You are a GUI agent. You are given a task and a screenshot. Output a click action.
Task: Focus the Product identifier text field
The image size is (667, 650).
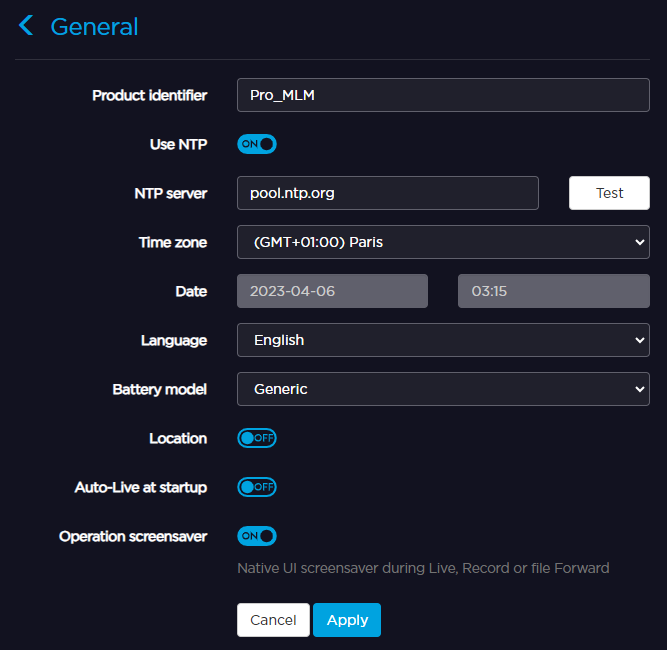[443, 95]
